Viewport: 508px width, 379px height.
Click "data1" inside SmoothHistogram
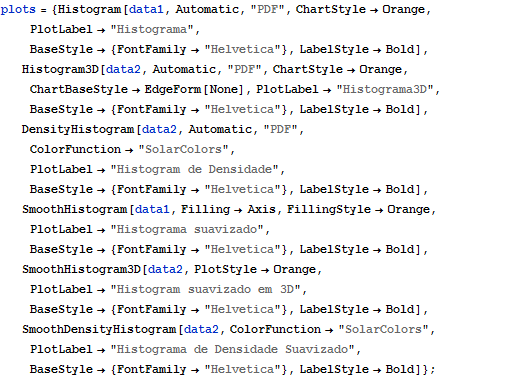click(x=152, y=209)
